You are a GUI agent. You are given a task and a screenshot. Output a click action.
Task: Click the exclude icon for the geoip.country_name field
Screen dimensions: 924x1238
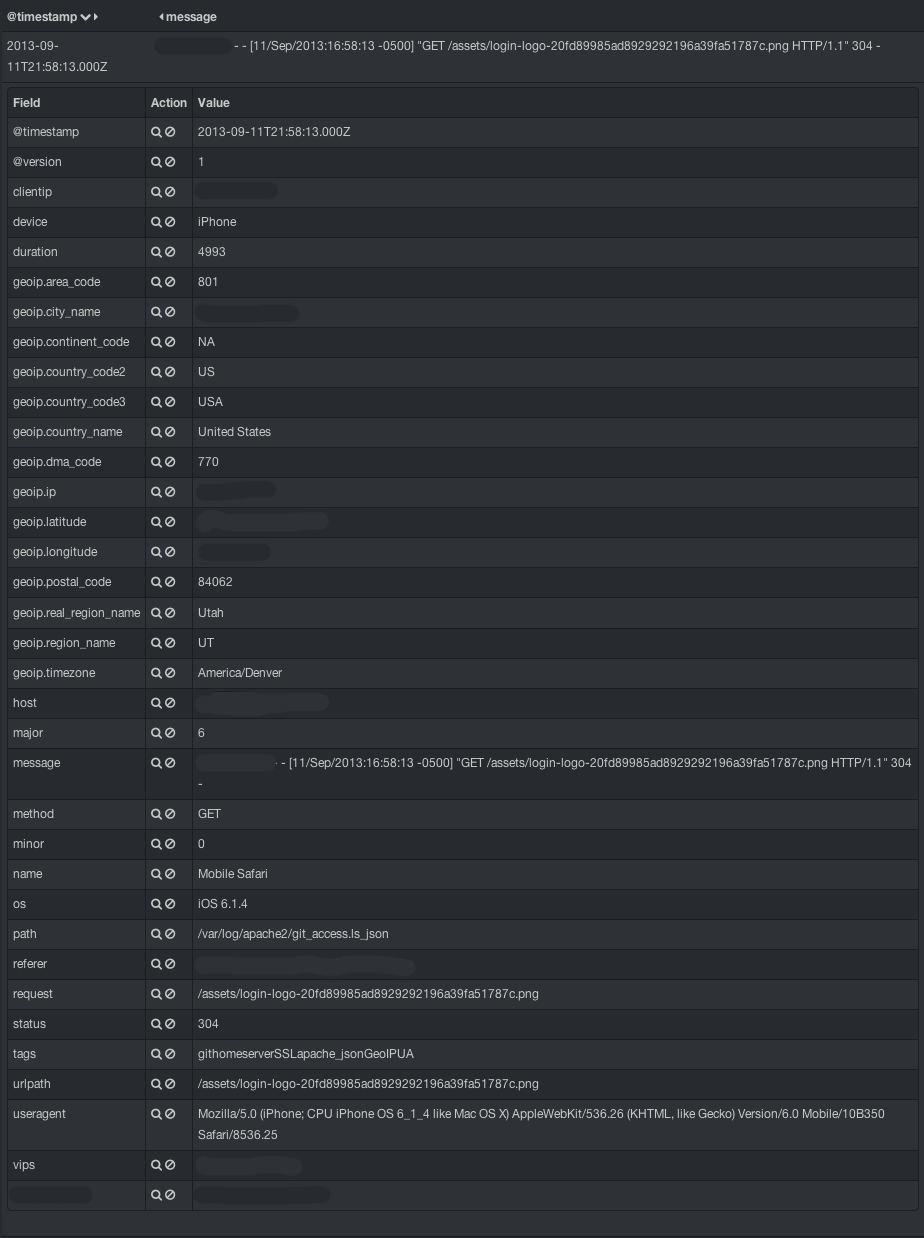170,432
